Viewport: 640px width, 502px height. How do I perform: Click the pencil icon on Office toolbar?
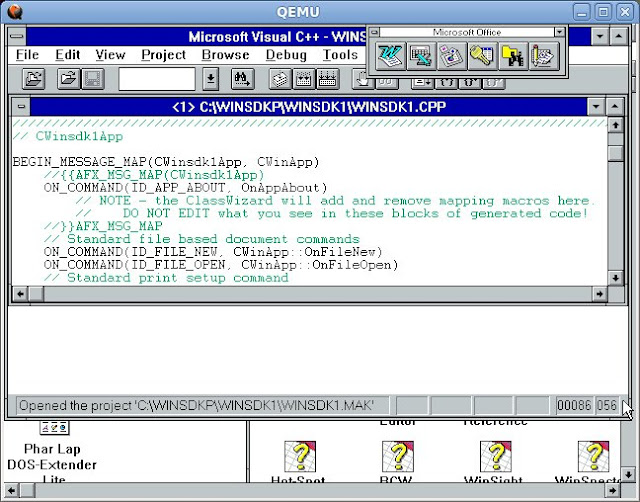pos(544,56)
